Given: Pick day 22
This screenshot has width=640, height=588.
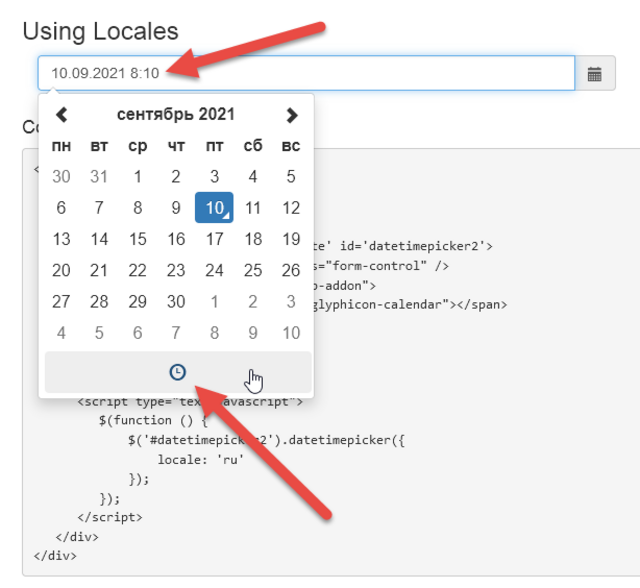Looking at the screenshot, I should coord(138,270).
